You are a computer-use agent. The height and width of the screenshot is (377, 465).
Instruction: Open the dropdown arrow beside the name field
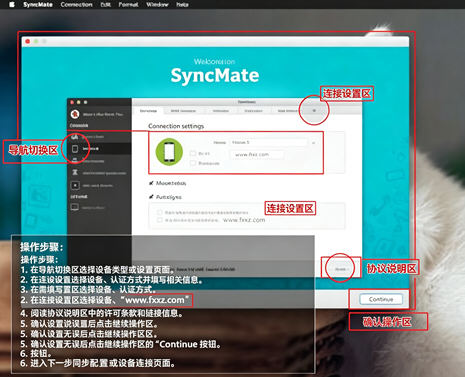click(x=313, y=143)
